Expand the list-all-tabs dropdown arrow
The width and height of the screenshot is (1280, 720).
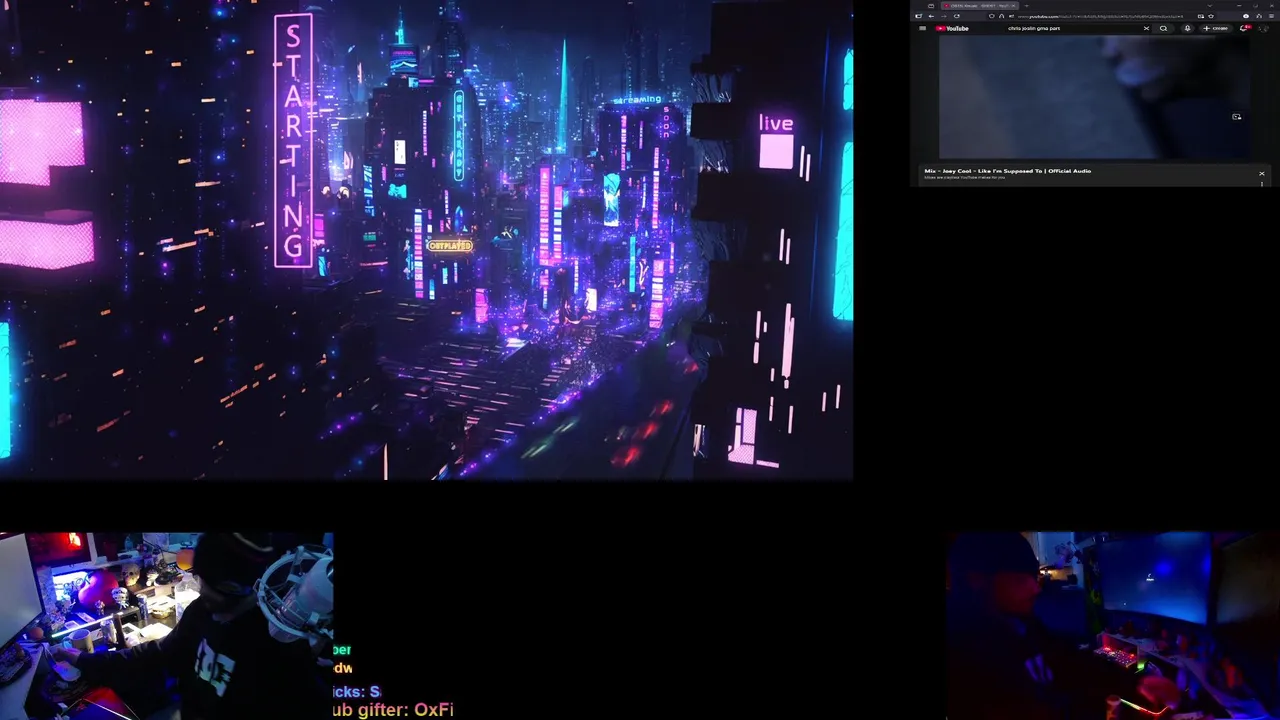(1210, 5)
